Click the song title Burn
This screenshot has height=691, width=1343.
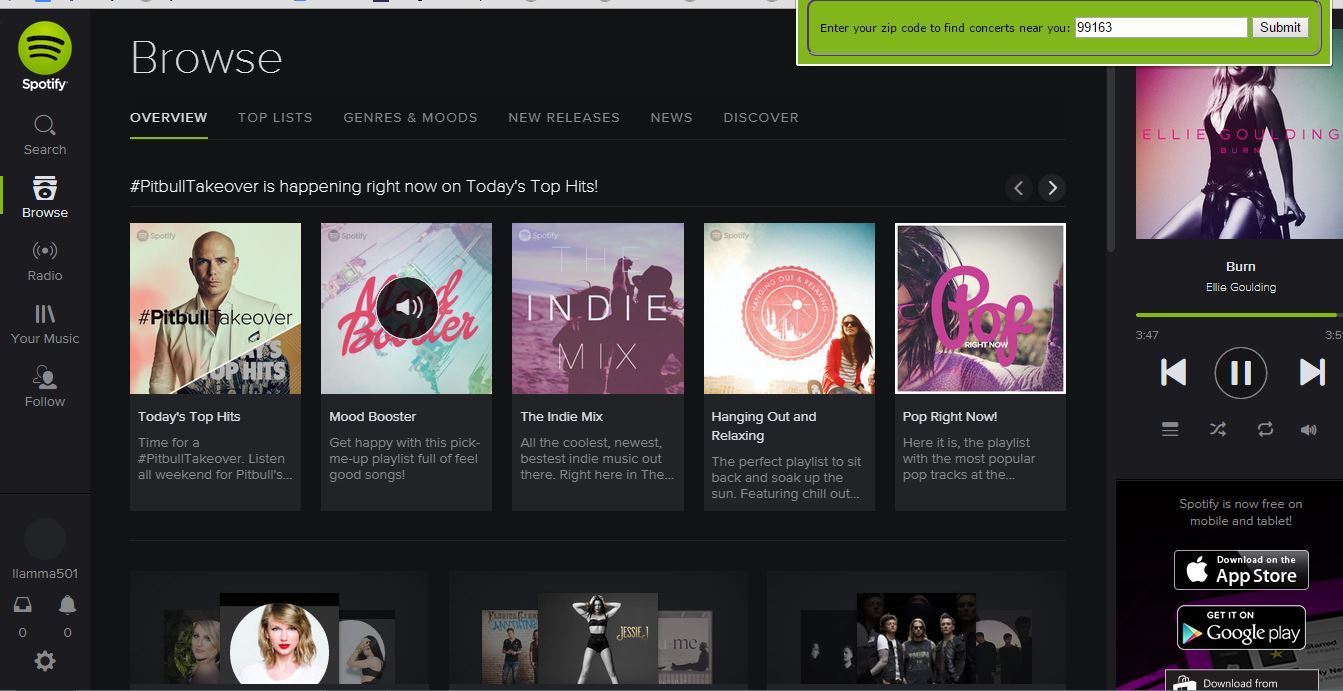click(1240, 266)
